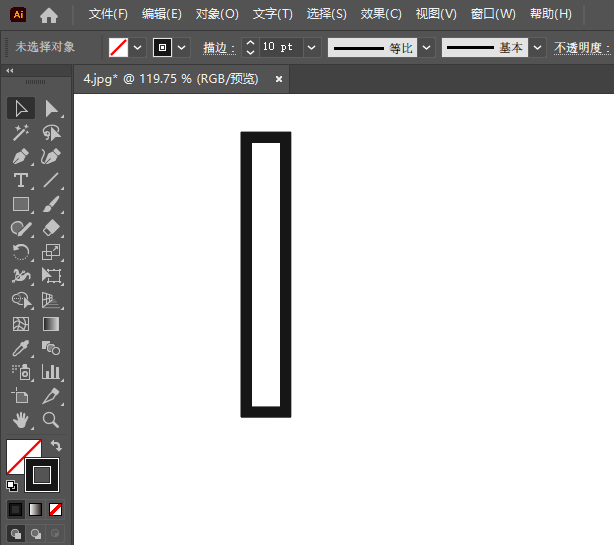Select the Artboard tool
Image resolution: width=614 pixels, height=545 pixels.
pyautogui.click(x=21, y=396)
